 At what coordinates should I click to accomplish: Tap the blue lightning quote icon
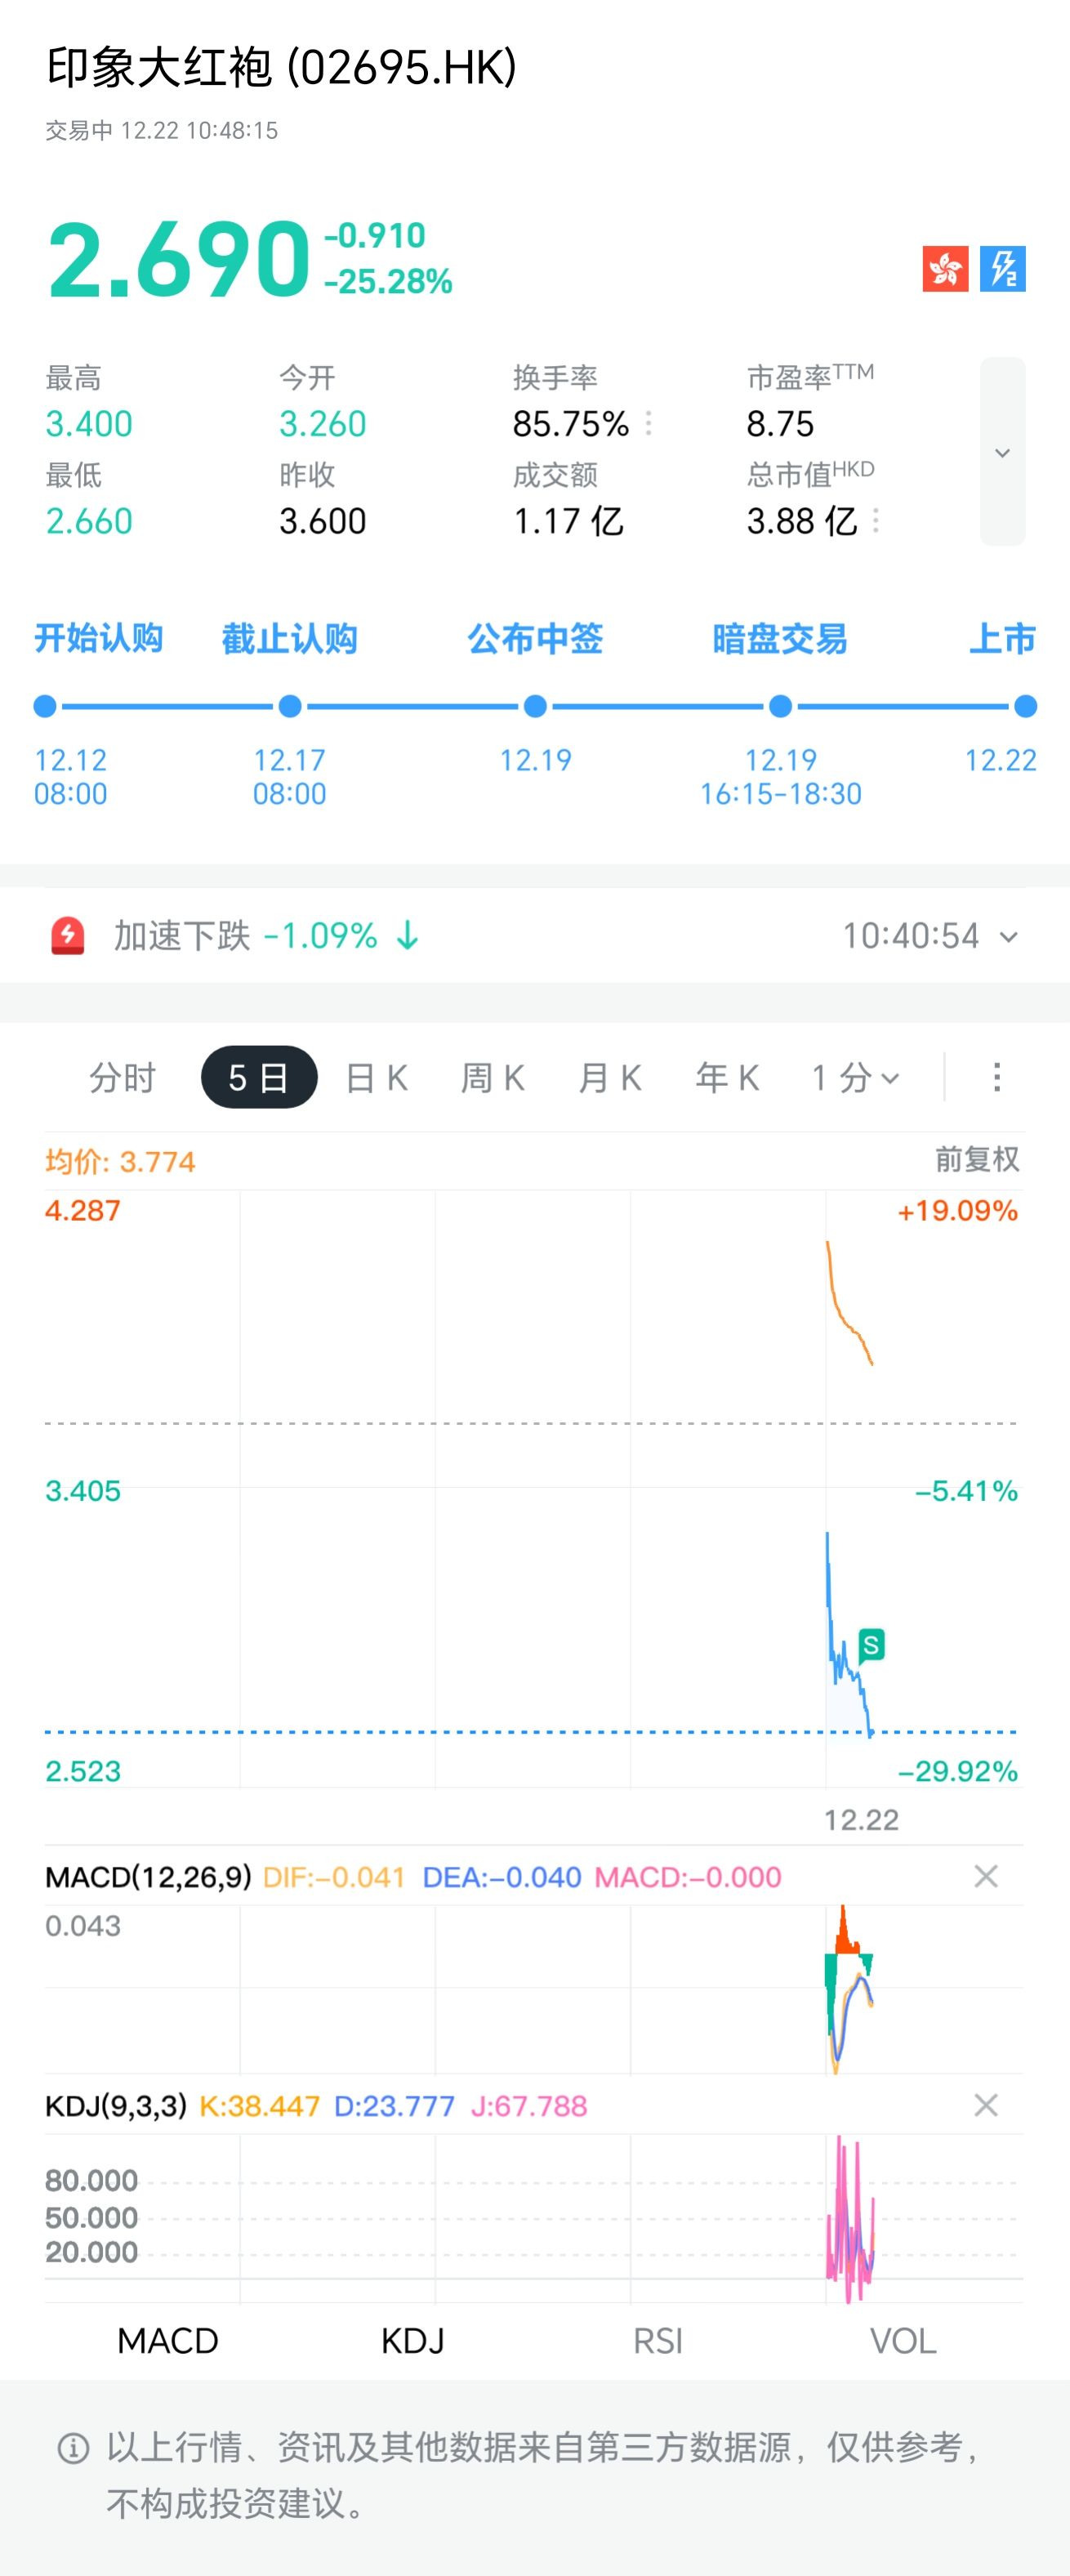click(1002, 269)
